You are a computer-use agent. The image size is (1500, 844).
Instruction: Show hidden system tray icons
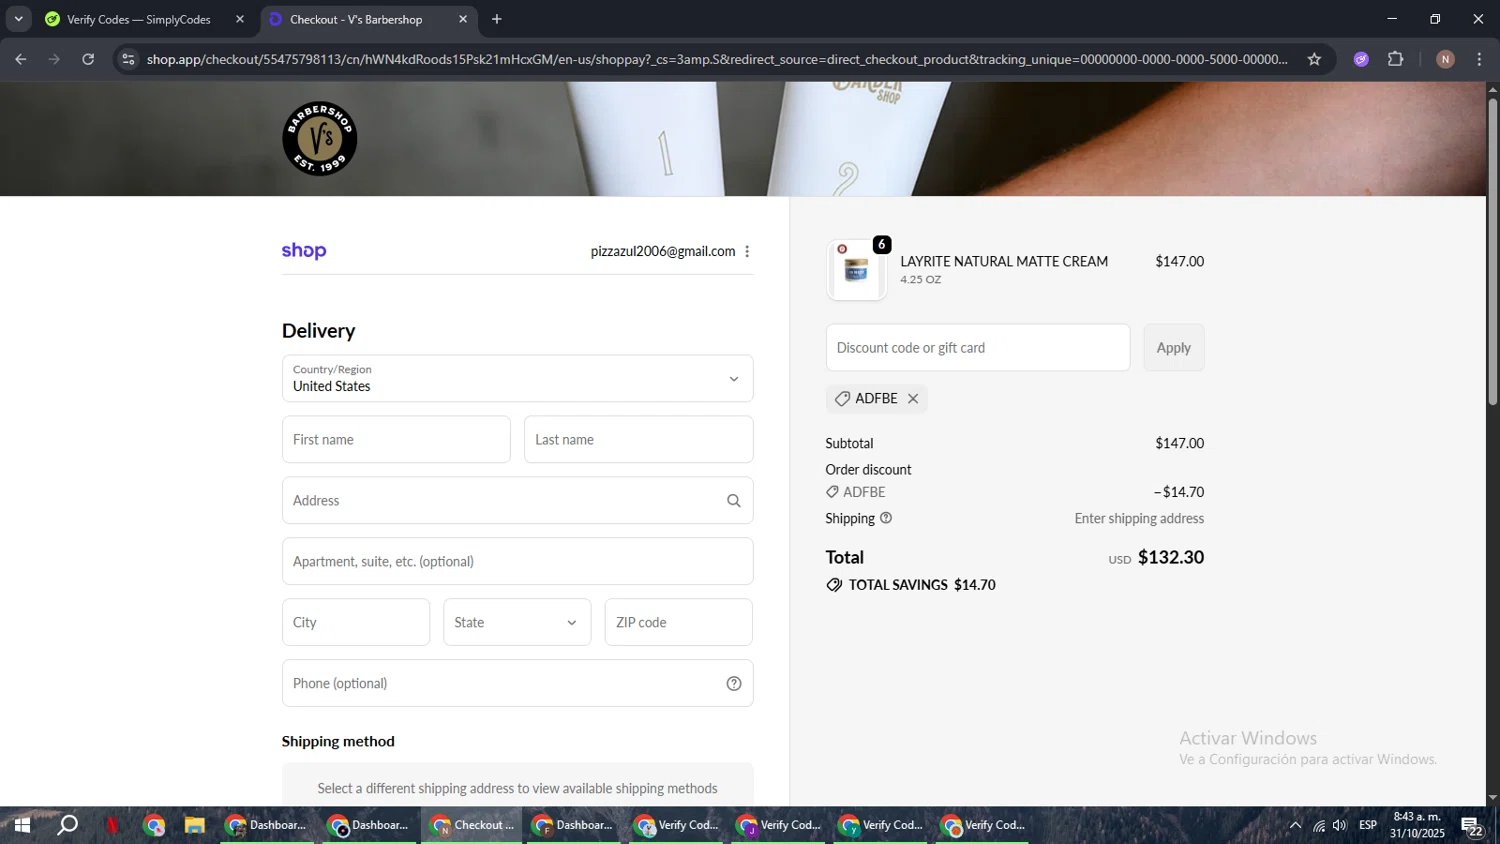(x=1295, y=826)
